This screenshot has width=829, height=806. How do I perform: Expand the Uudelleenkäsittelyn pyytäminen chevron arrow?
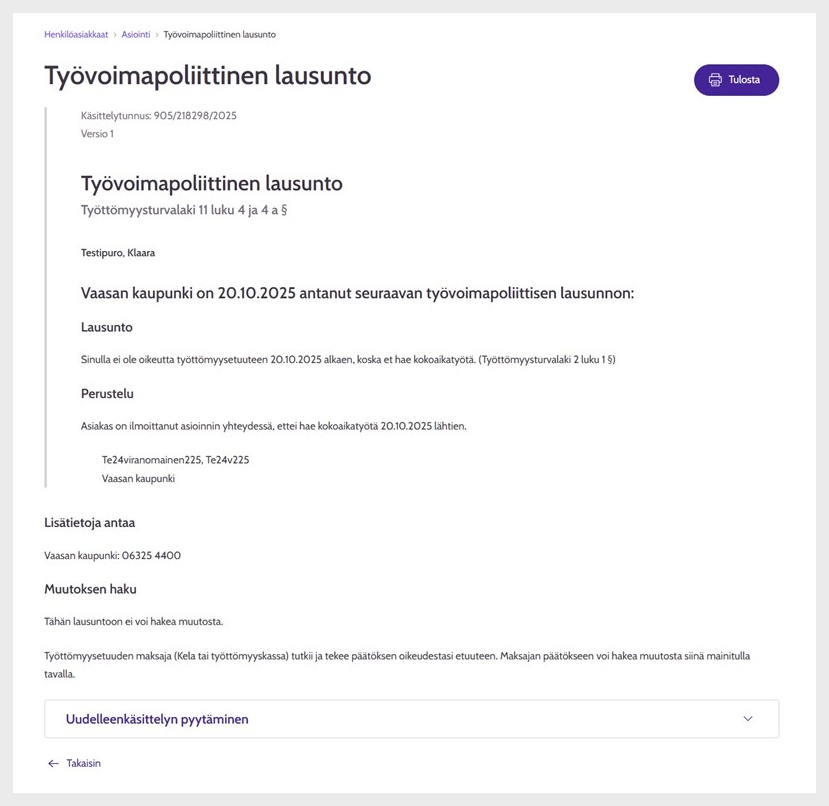(x=748, y=719)
